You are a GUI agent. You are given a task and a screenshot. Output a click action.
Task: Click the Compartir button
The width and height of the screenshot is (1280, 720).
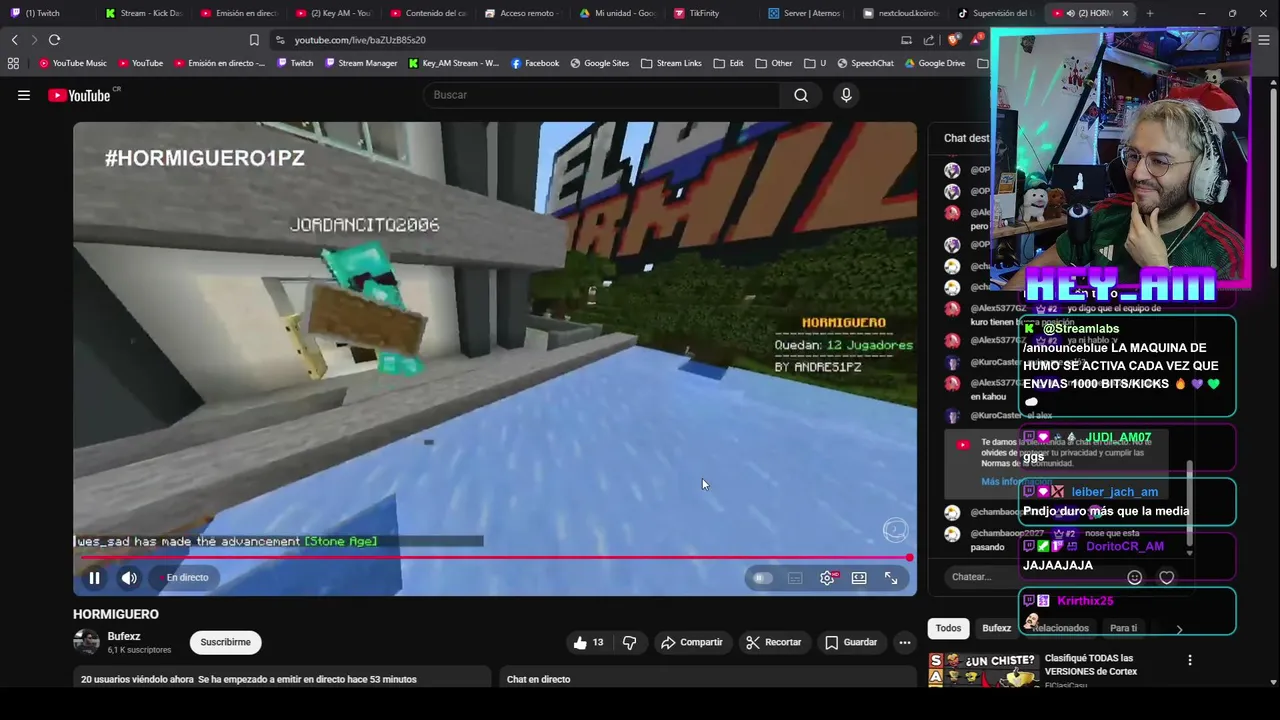tap(692, 642)
